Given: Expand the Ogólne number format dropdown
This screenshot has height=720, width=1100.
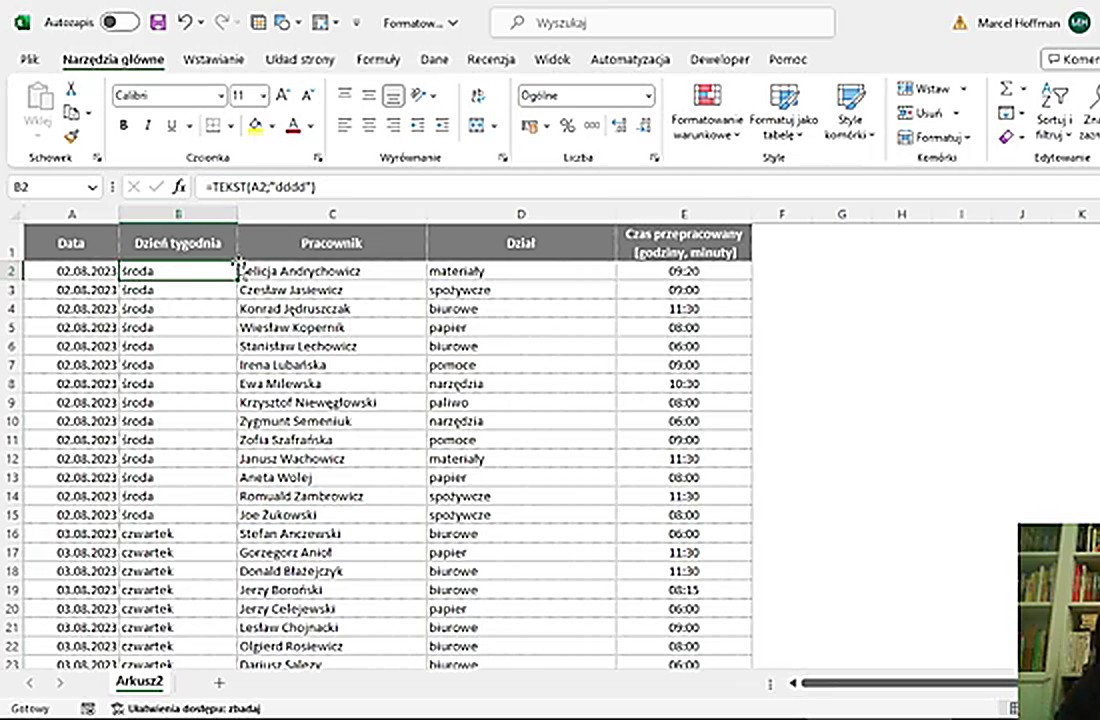Looking at the screenshot, I should (x=648, y=96).
